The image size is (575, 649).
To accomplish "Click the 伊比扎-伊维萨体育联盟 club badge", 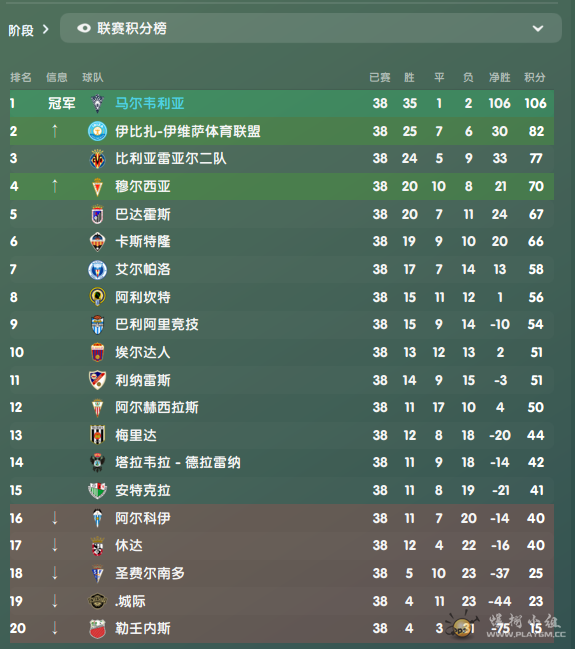I will click(x=98, y=131).
